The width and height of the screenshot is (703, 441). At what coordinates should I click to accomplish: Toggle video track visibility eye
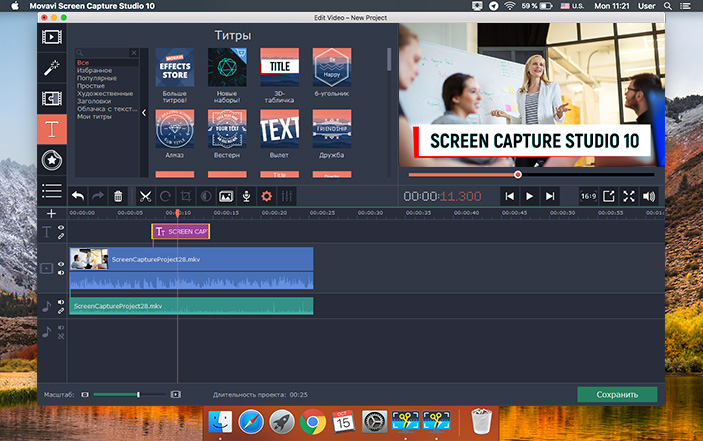pos(61,264)
